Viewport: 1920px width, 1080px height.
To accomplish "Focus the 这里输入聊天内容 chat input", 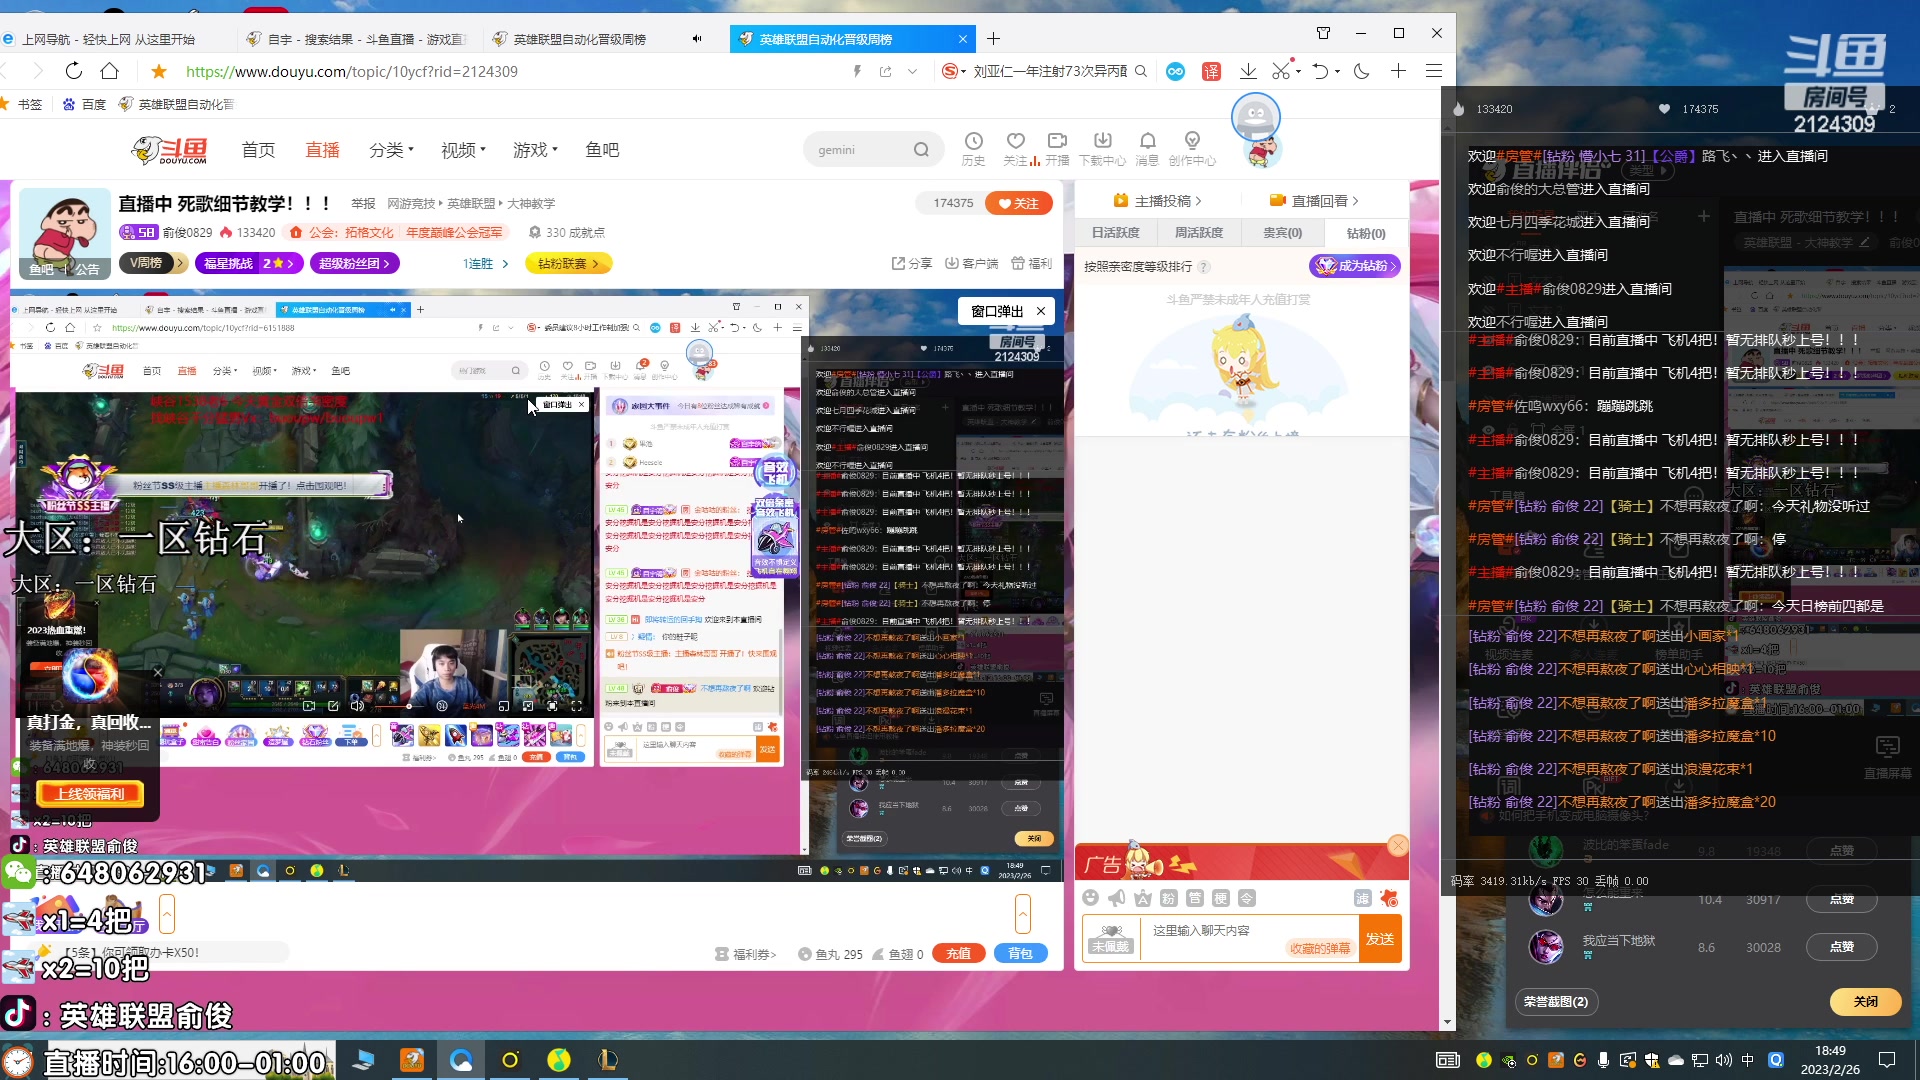I will (x=1247, y=939).
